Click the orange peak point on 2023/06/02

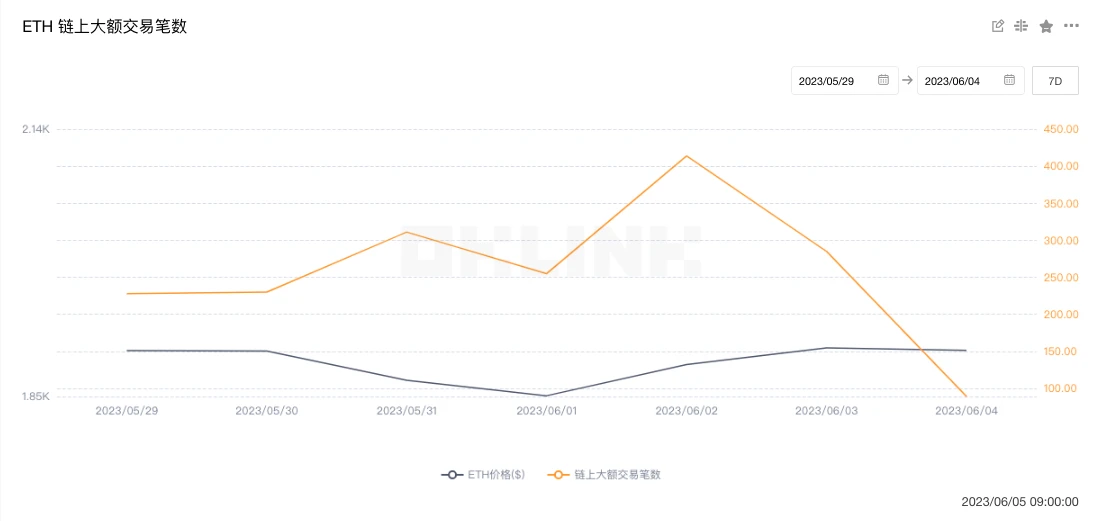[687, 156]
